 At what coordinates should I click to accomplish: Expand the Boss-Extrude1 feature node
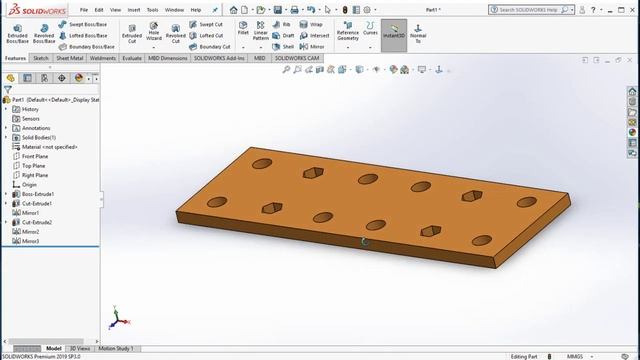coord(6,194)
